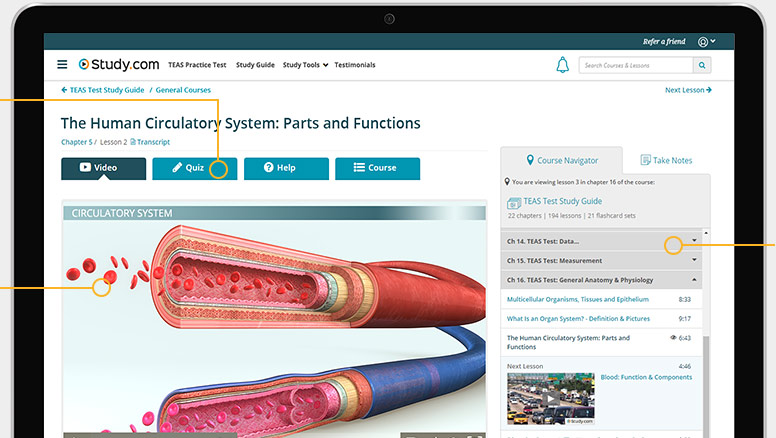Click the TEAS Test Study Guide course icon
The width and height of the screenshot is (776, 438).
[x=513, y=203]
